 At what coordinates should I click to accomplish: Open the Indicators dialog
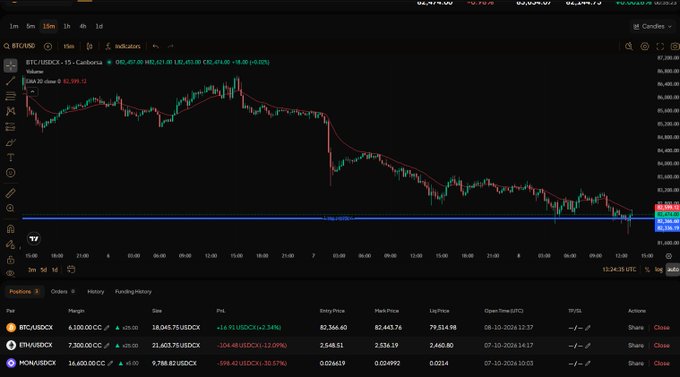[x=123, y=46]
